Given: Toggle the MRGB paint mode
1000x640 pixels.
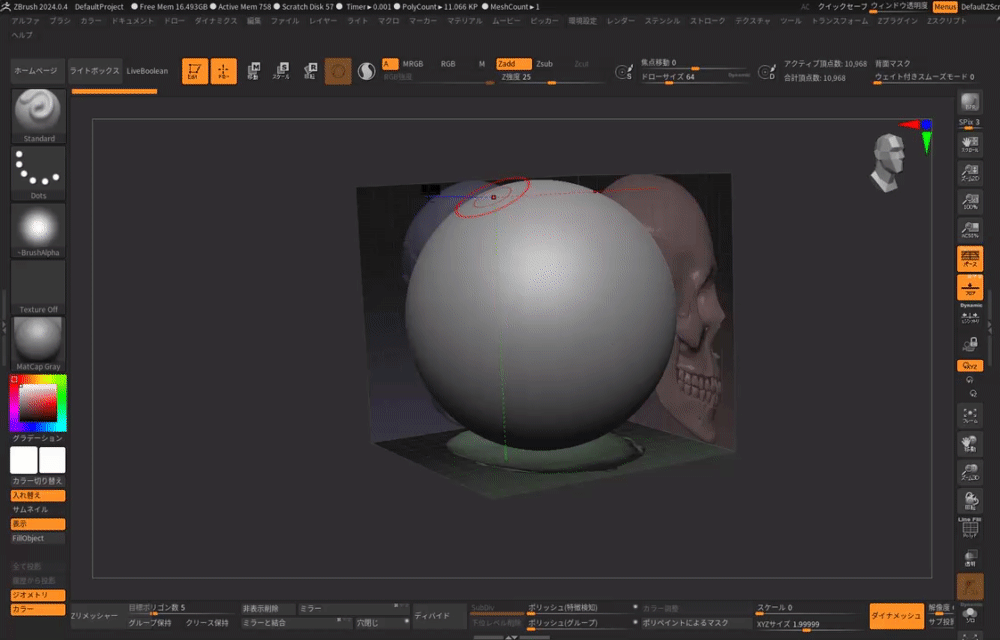Looking at the screenshot, I should 412,64.
